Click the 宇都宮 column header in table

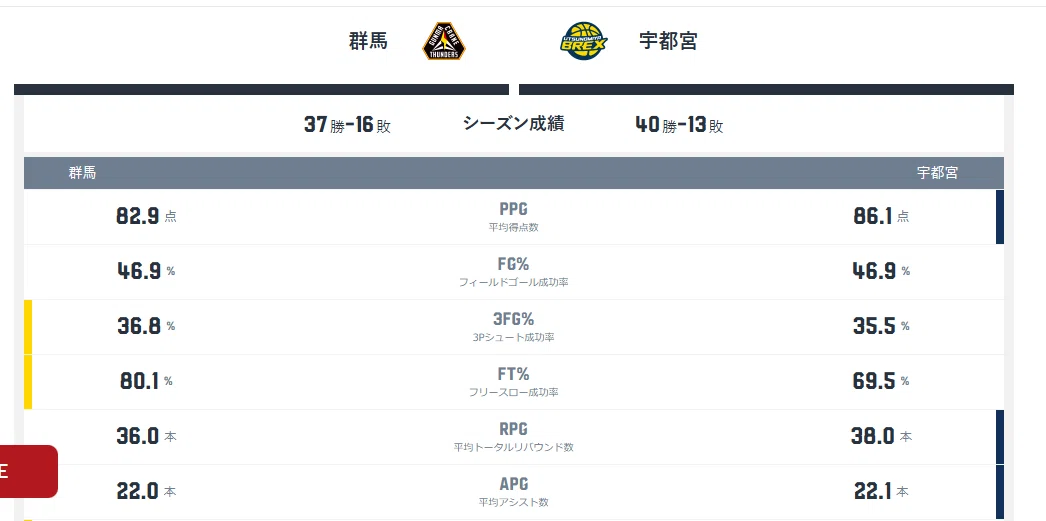(x=937, y=173)
